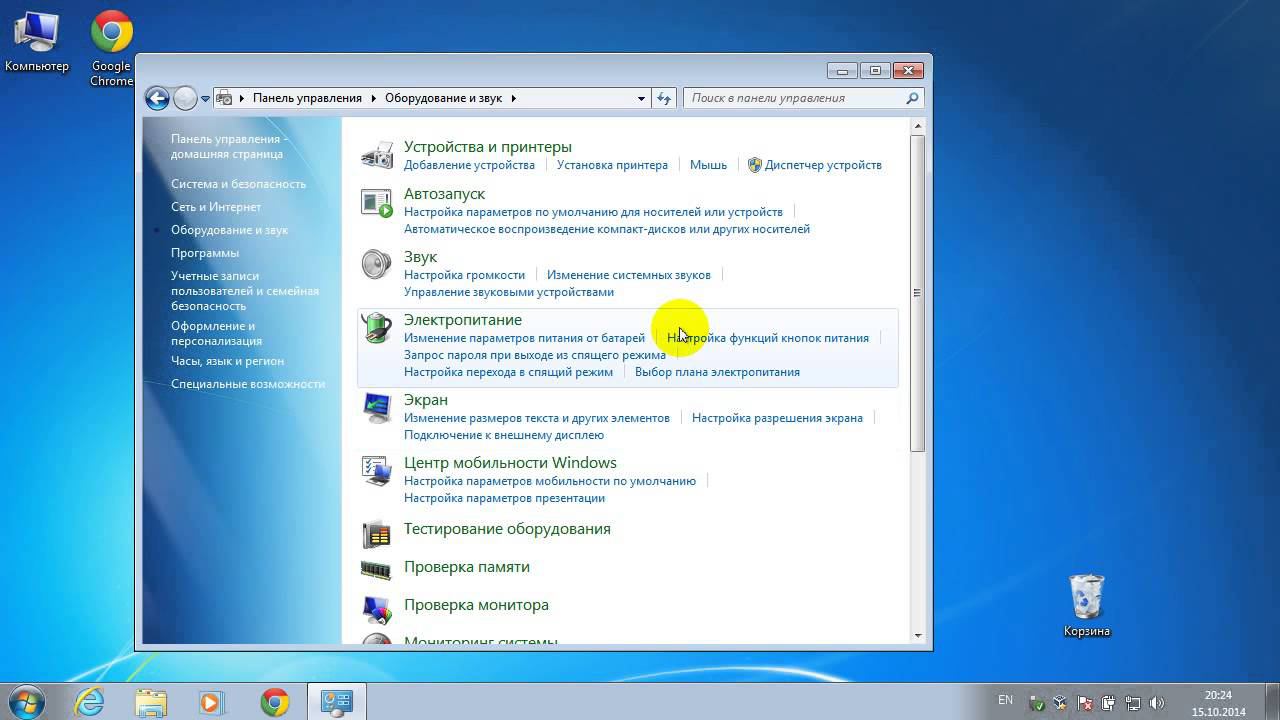Viewport: 1280px width, 720px height.
Task: Click the Devices and Printers category icon
Action: point(377,155)
